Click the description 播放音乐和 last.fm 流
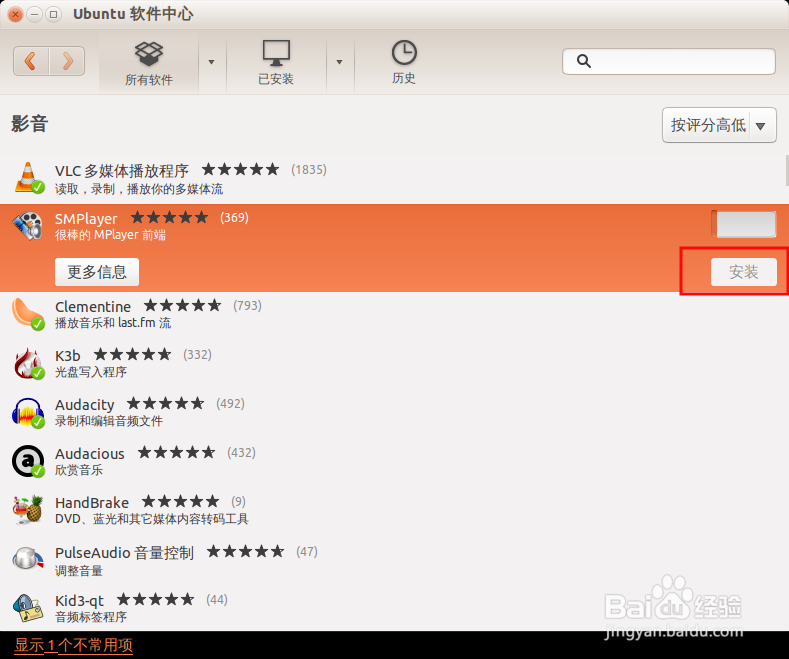The image size is (789, 659). click(x=113, y=323)
